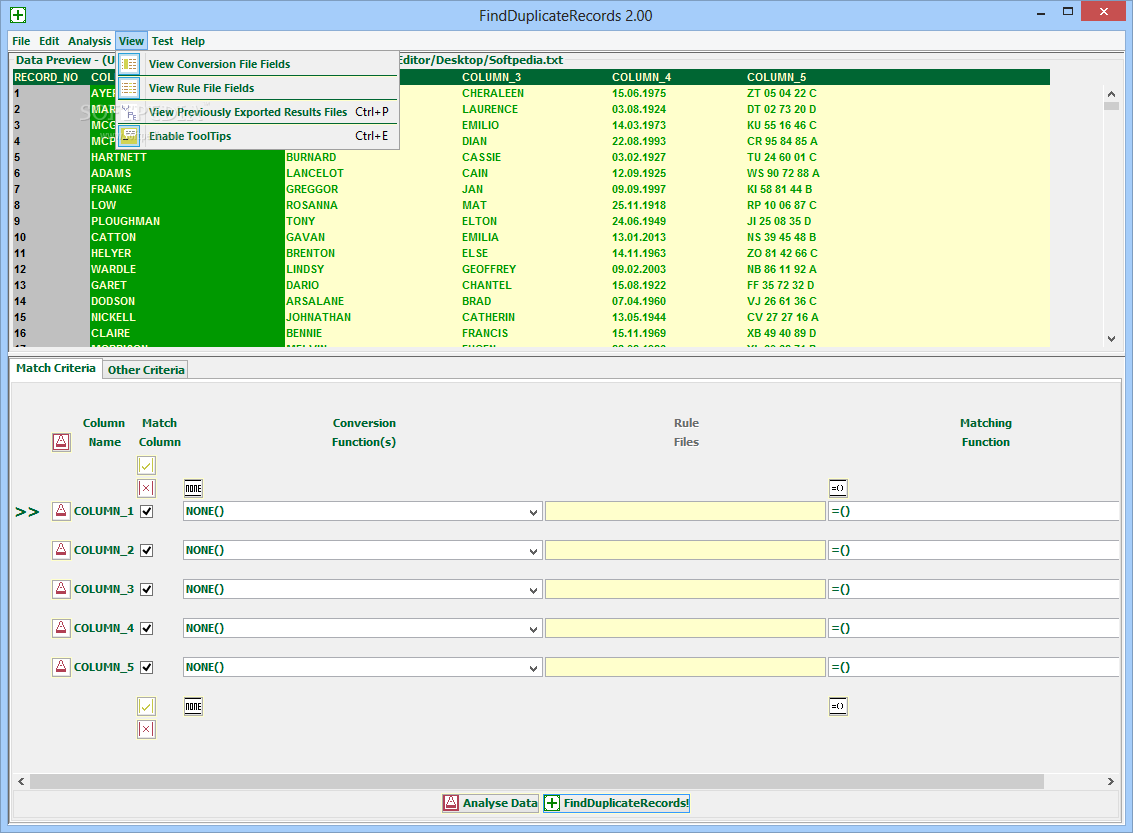Click the COLUMN_5 header in data preview
Screen dimensions: 1133x833
(x=777, y=77)
